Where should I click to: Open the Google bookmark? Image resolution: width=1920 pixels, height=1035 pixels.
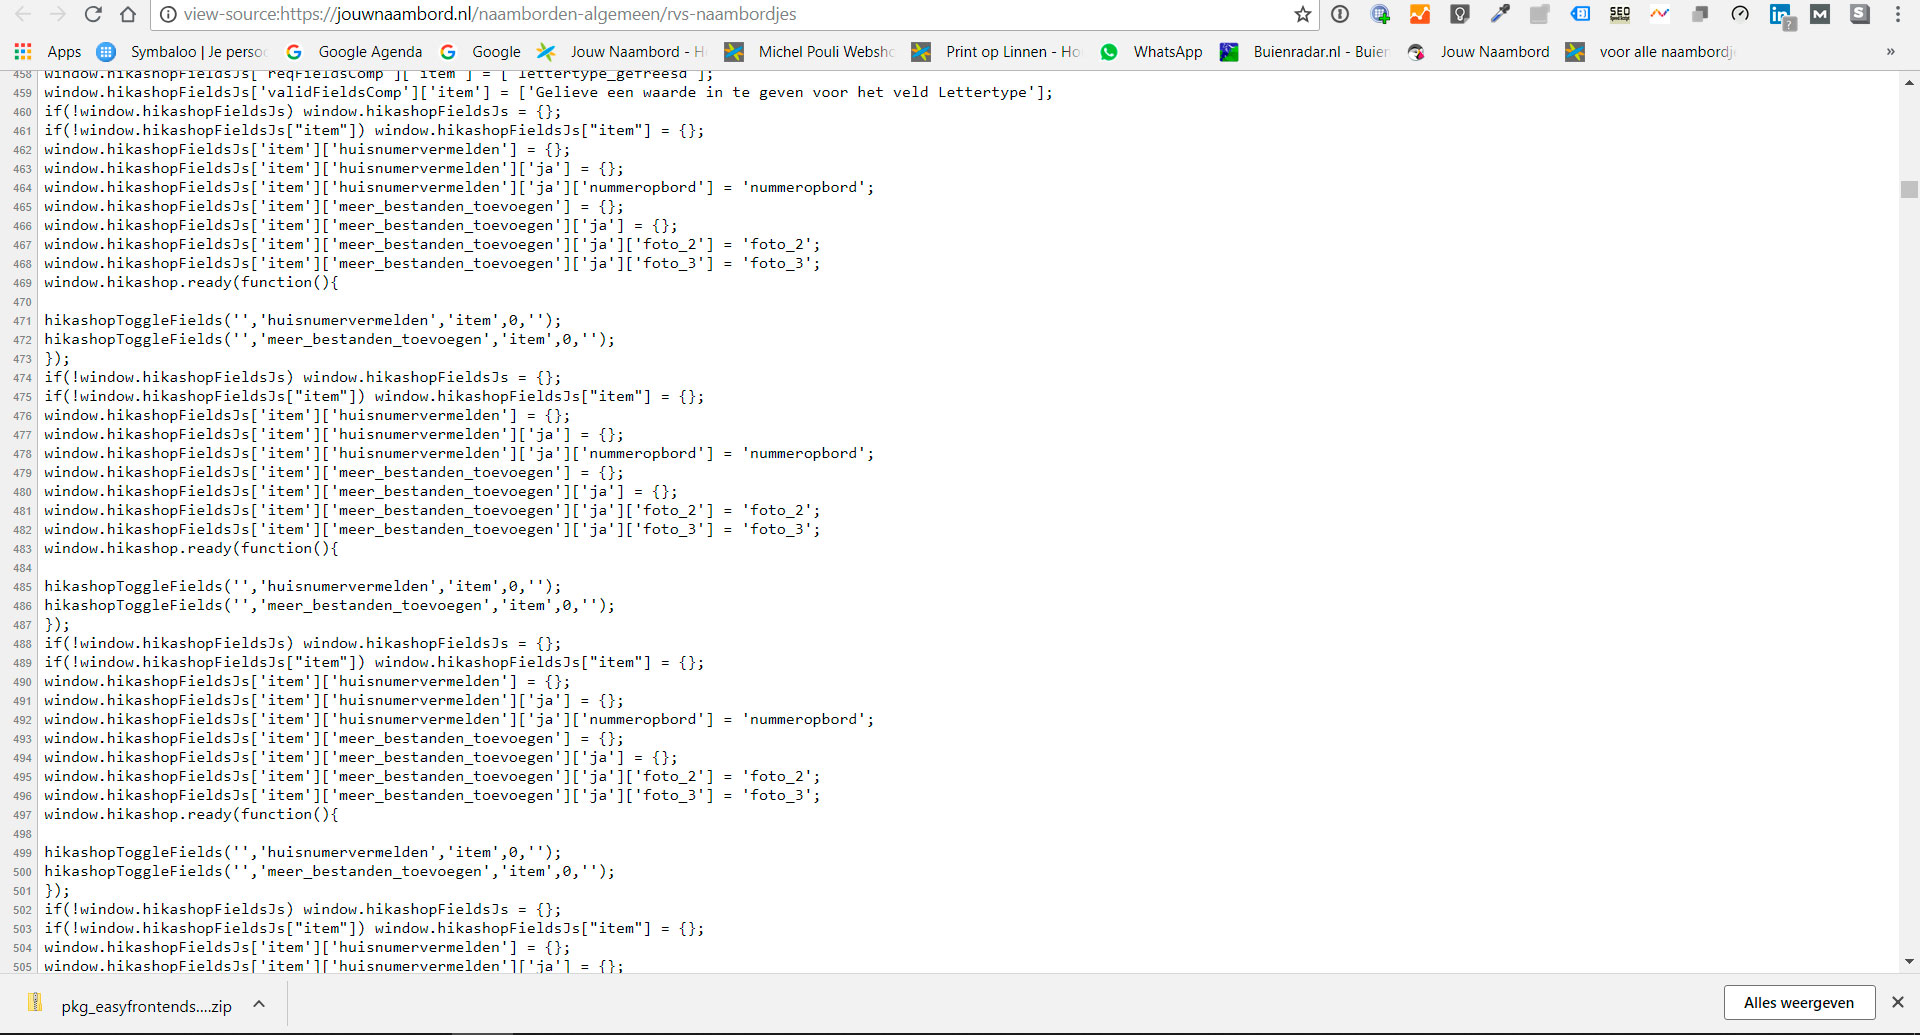480,52
